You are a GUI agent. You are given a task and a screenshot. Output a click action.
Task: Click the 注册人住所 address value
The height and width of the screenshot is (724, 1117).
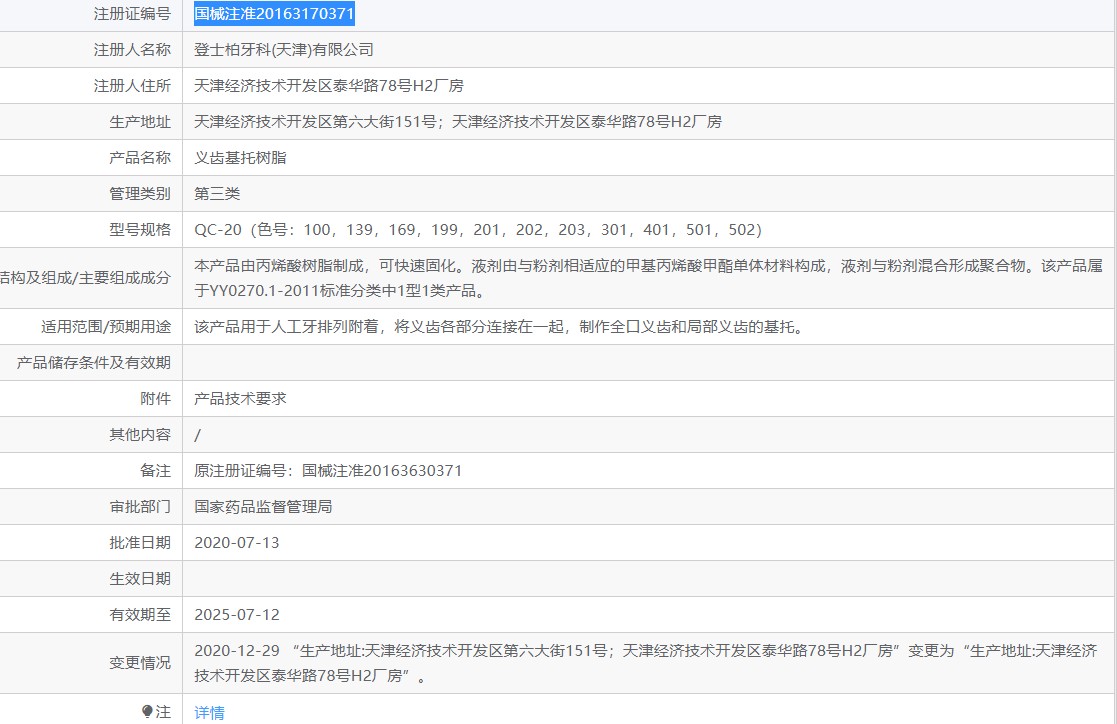coord(328,86)
